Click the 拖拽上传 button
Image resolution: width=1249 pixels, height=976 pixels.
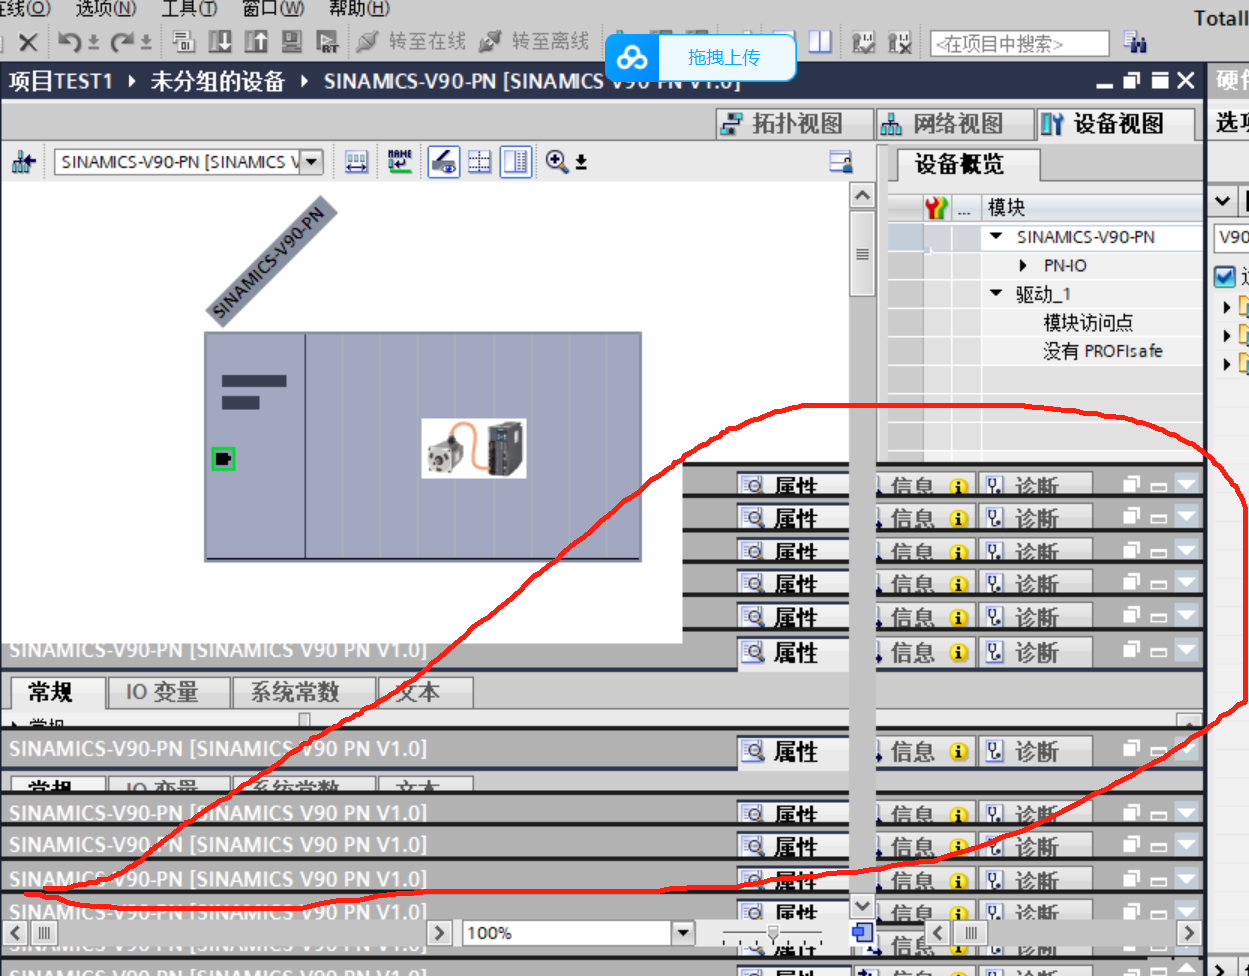point(724,58)
